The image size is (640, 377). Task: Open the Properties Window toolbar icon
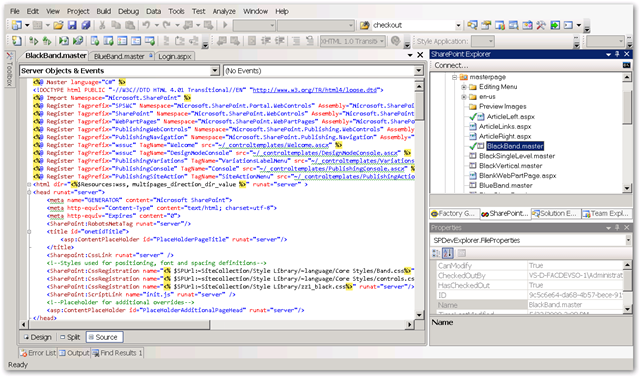point(486,25)
